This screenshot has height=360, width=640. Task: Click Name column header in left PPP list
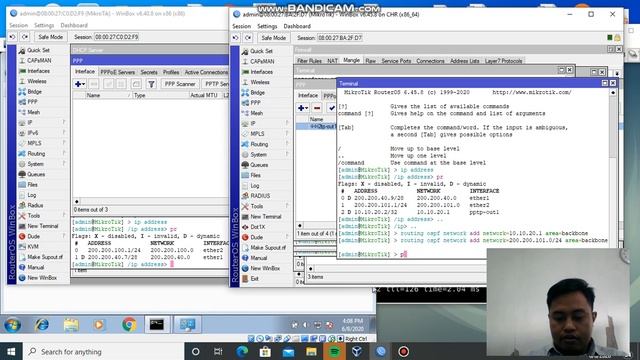coord(108,95)
